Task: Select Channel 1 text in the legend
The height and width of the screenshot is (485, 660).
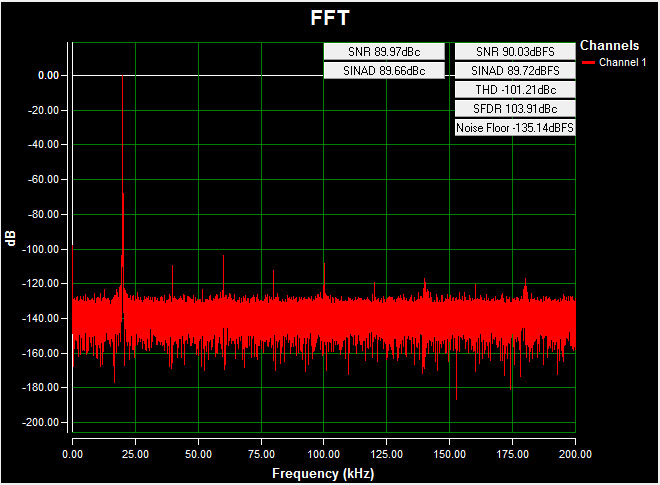Action: pyautogui.click(x=623, y=62)
